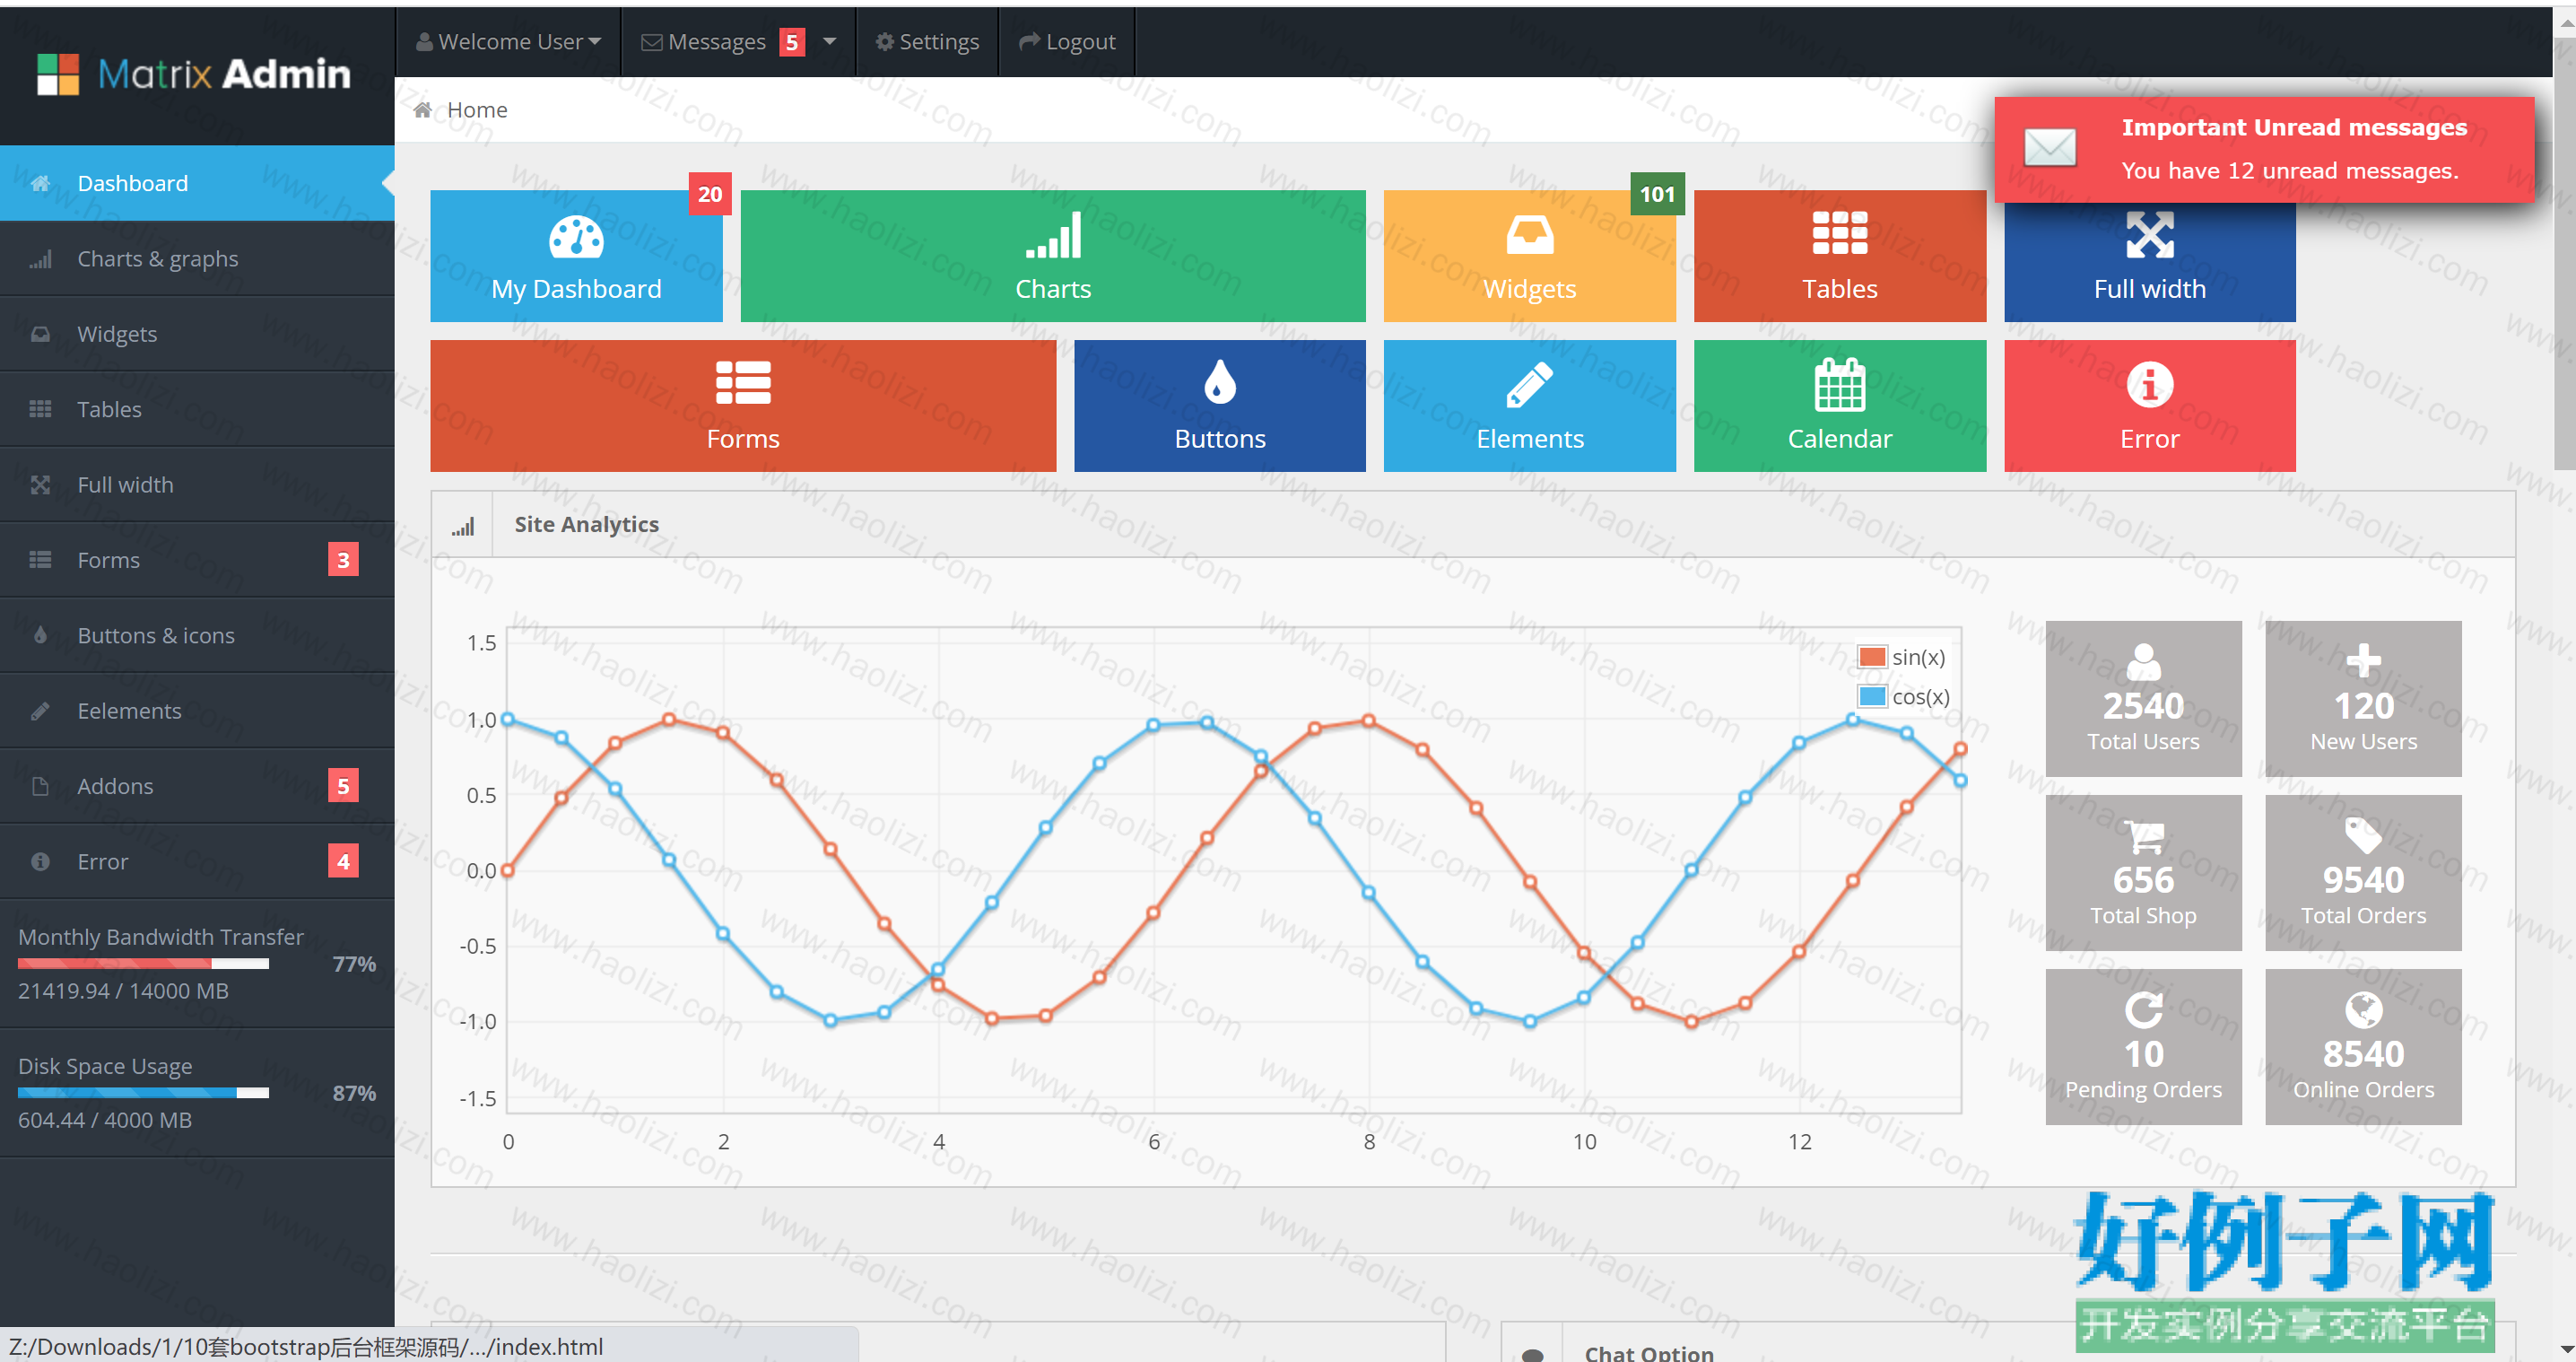This screenshot has height=1362, width=2576.
Task: Click the 604.44 / 4000 MB text
Action: coord(105,1120)
